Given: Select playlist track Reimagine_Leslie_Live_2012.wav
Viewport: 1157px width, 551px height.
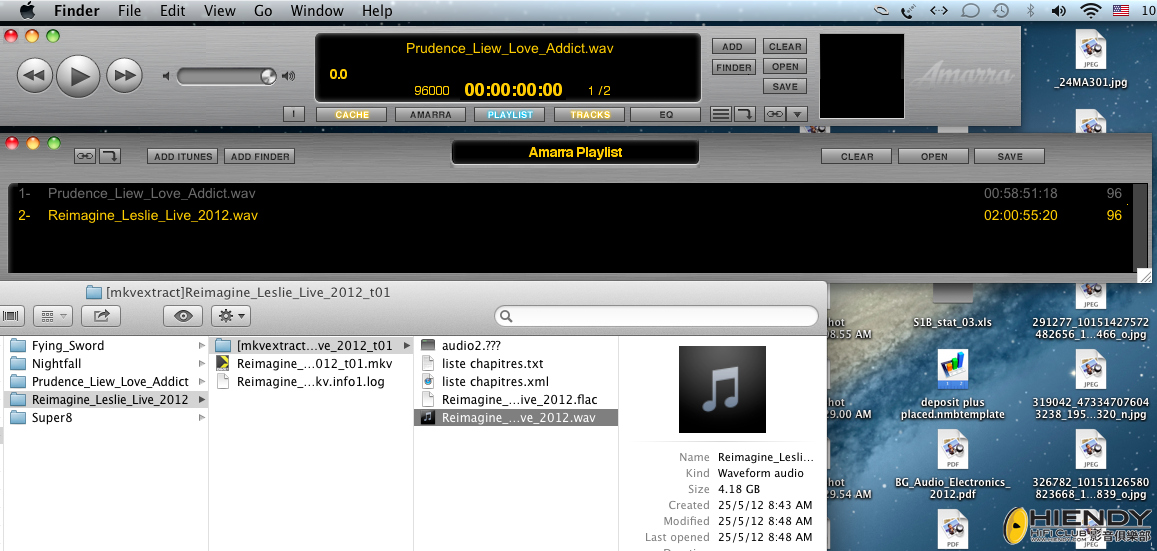Looking at the screenshot, I should (x=570, y=215).
